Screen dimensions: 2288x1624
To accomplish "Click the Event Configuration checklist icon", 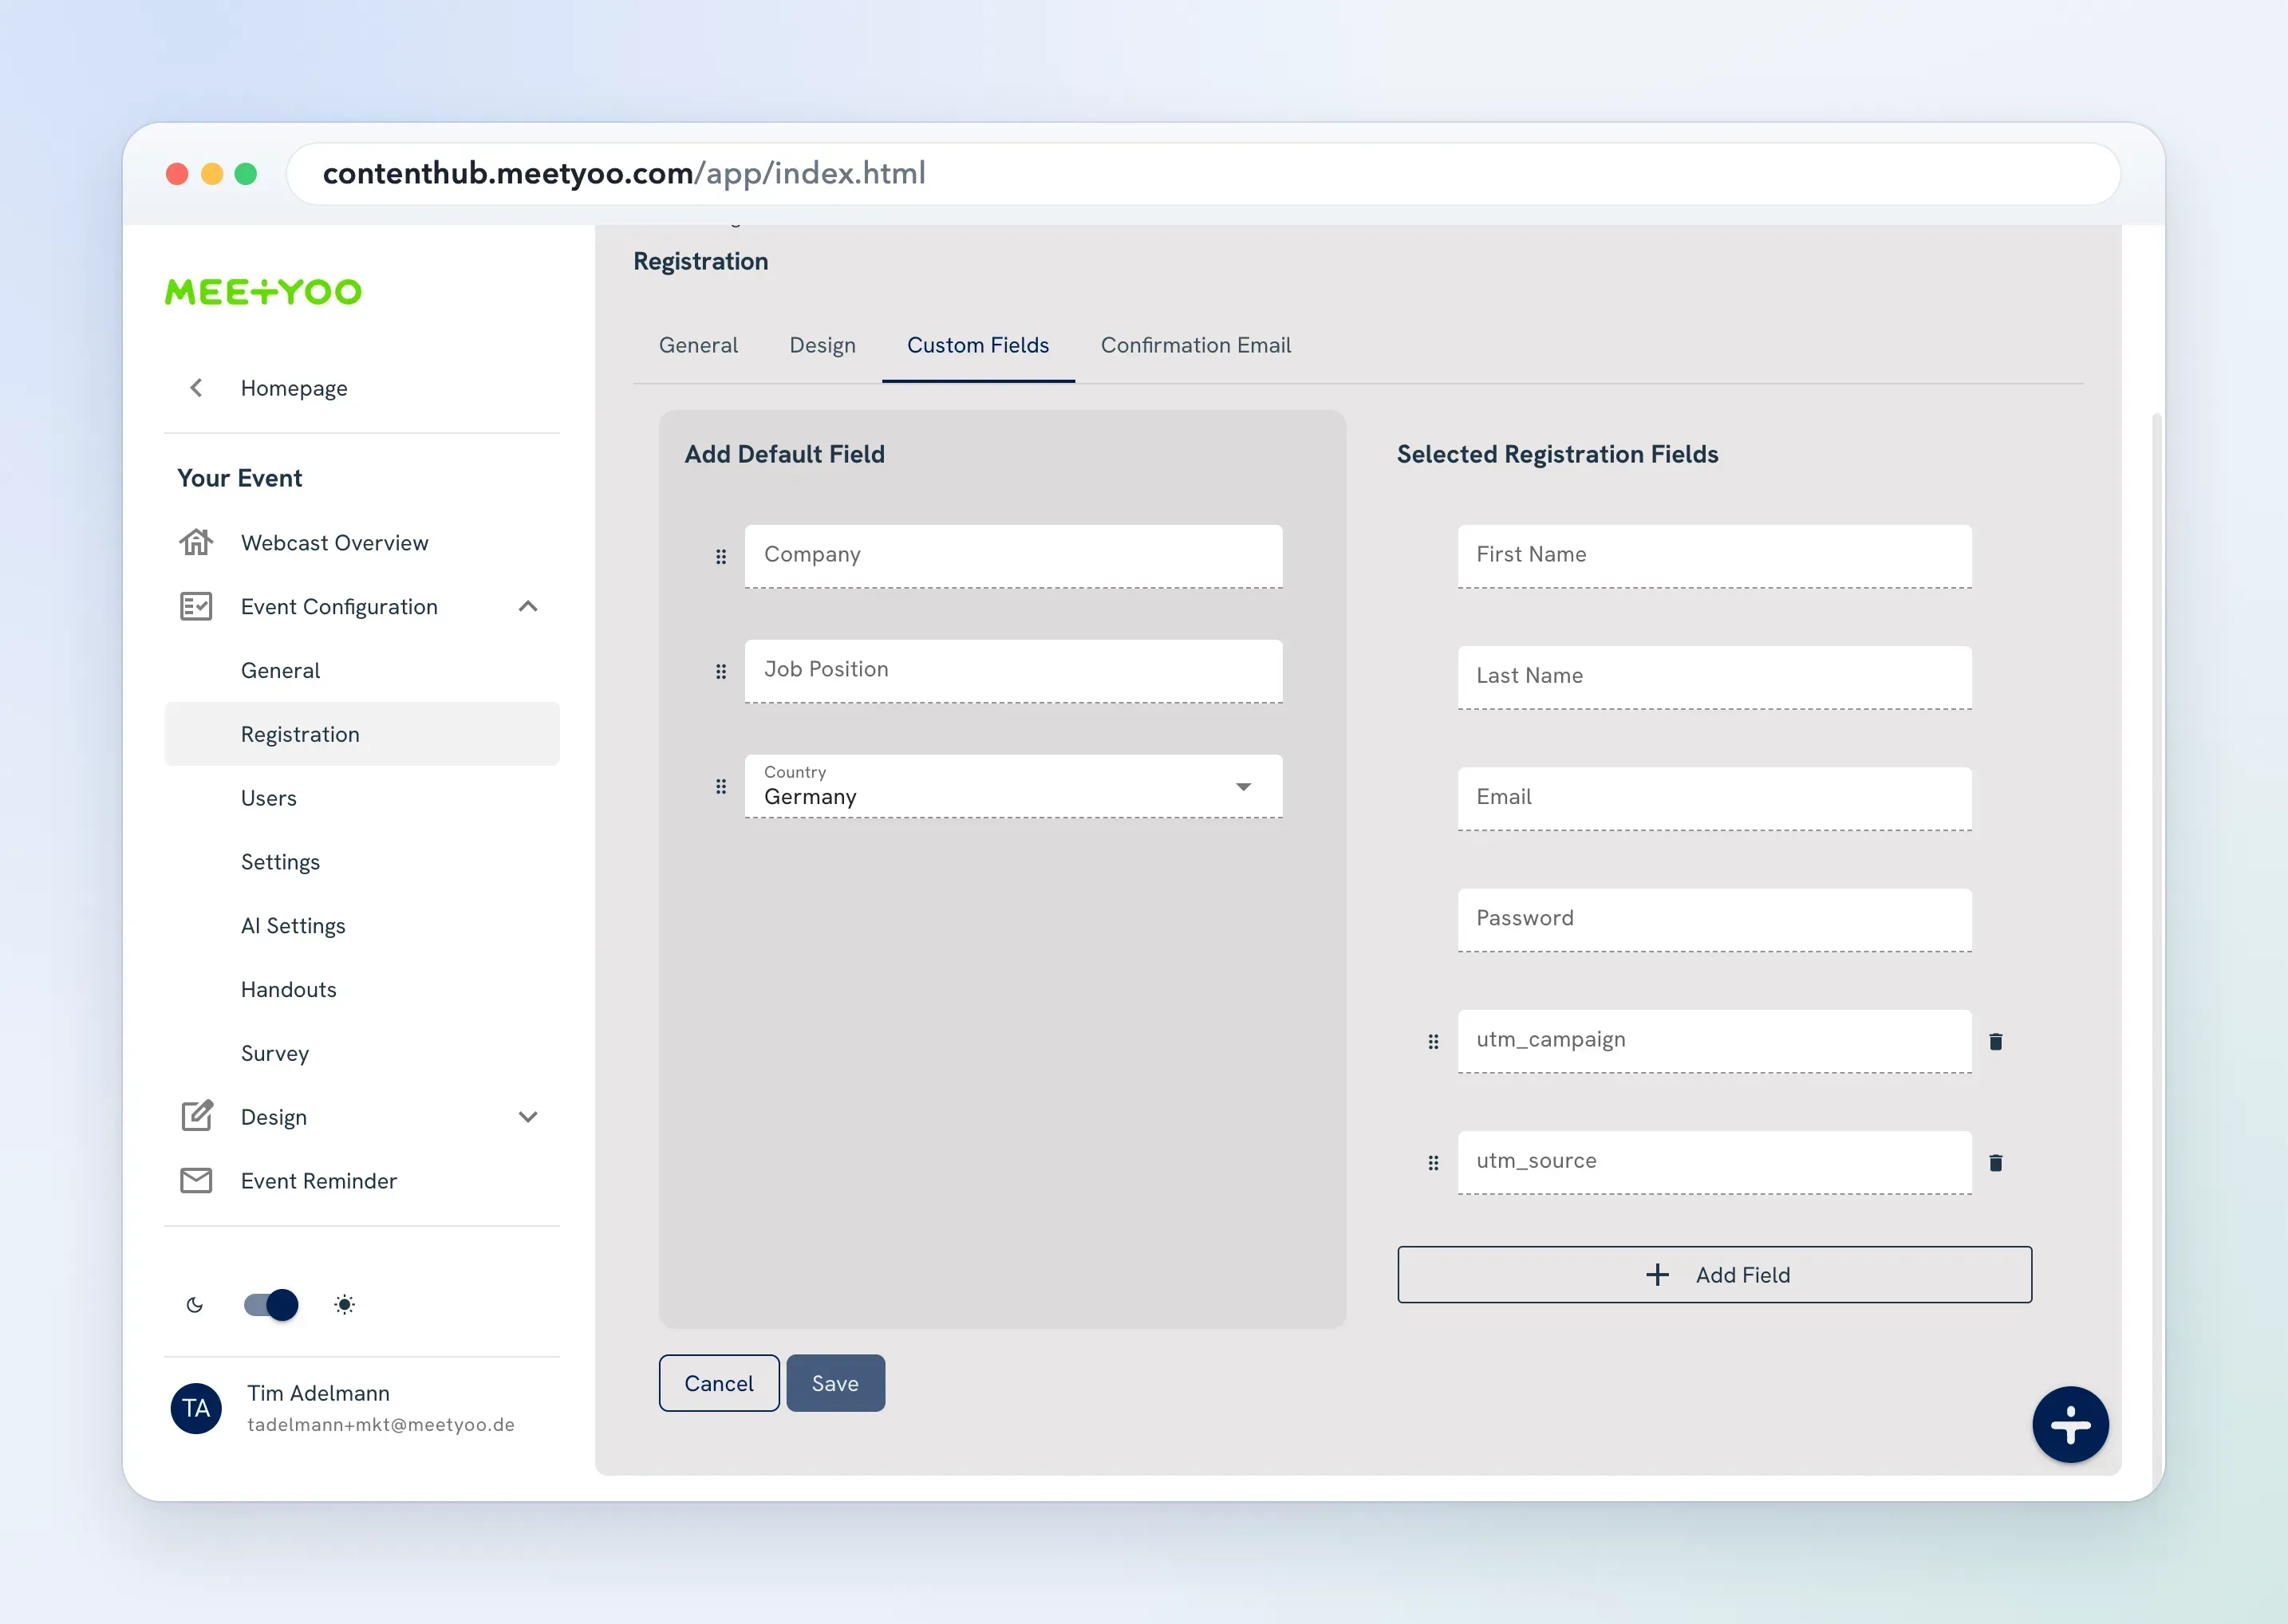I will pyautogui.click(x=196, y=606).
